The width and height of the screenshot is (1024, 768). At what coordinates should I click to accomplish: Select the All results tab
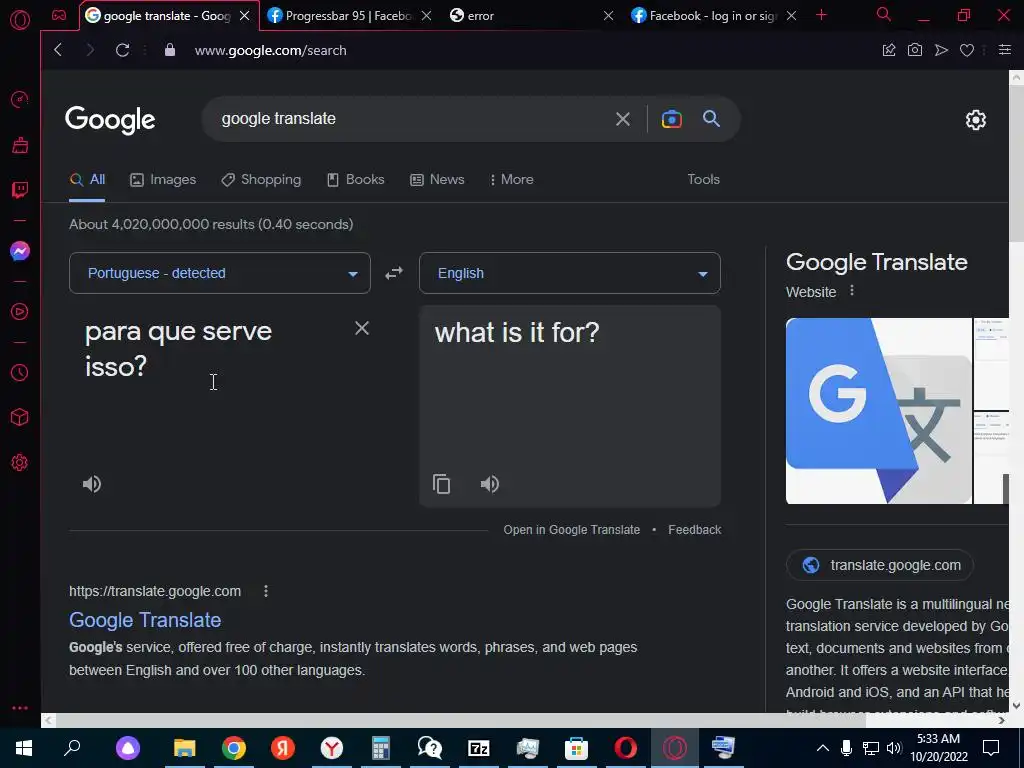click(88, 180)
